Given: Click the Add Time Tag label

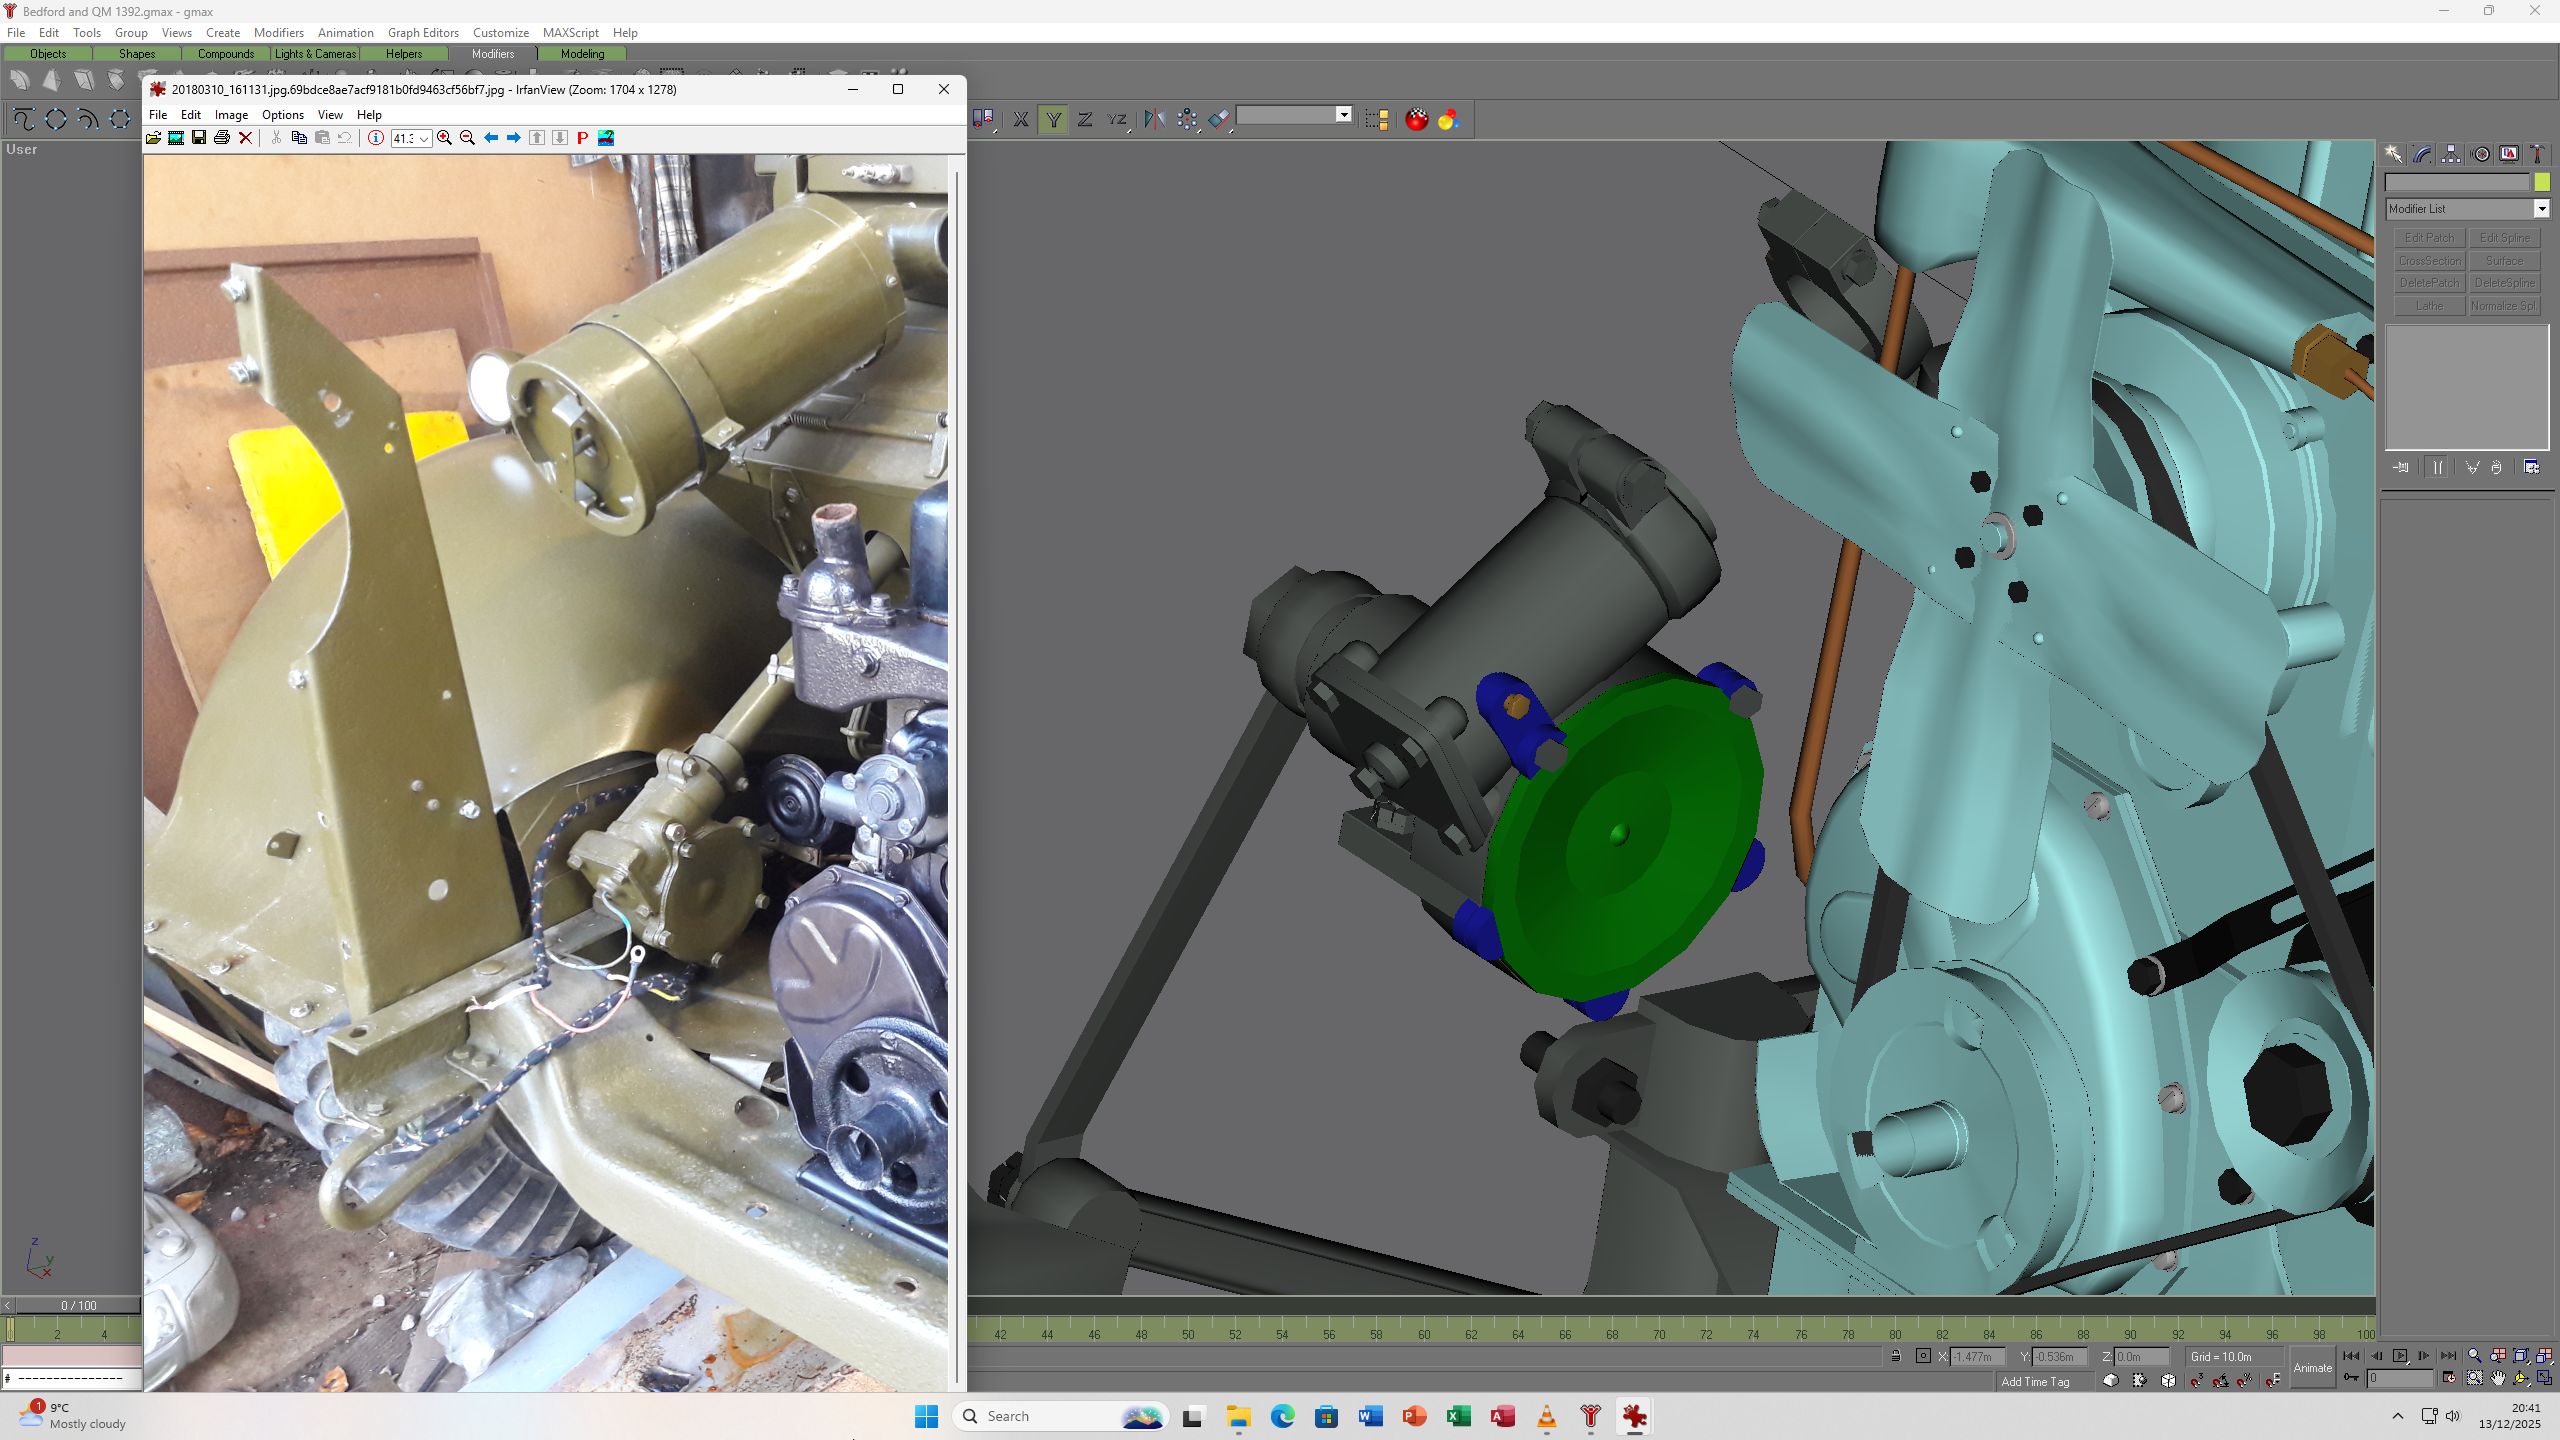Looking at the screenshot, I should point(2035,1381).
